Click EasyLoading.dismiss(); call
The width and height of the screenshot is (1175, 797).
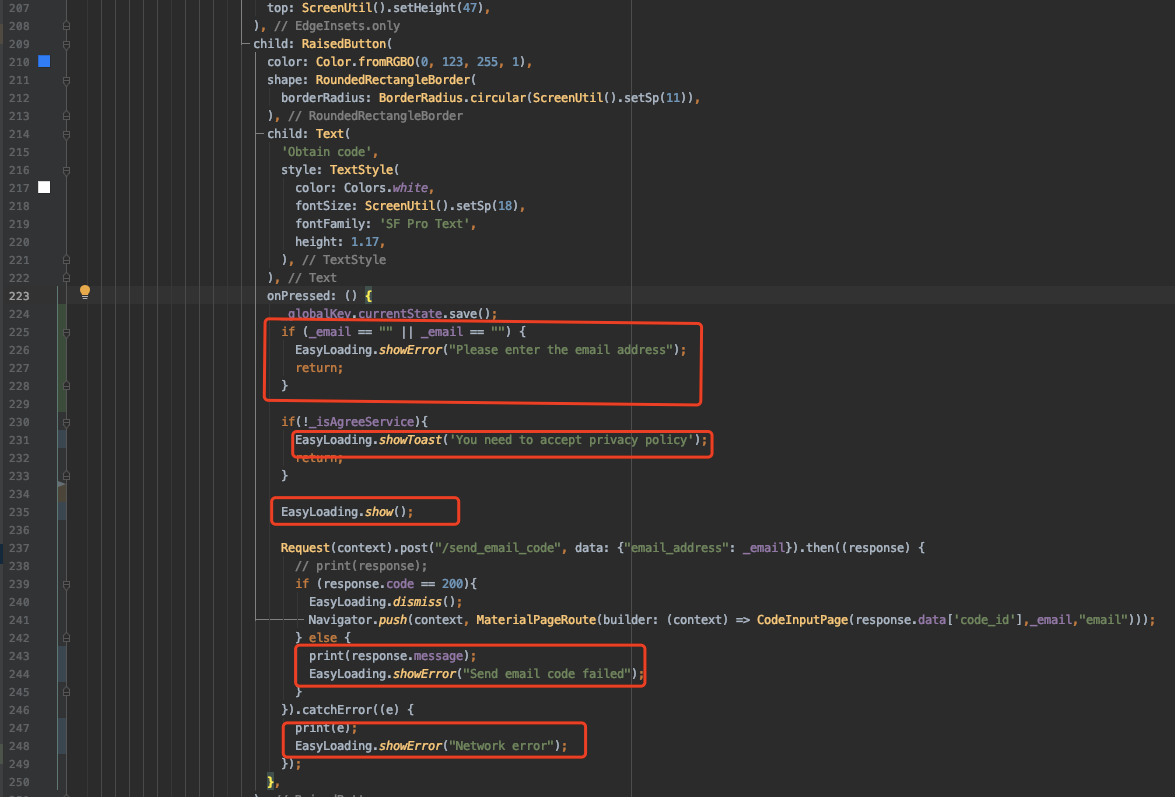coord(385,601)
